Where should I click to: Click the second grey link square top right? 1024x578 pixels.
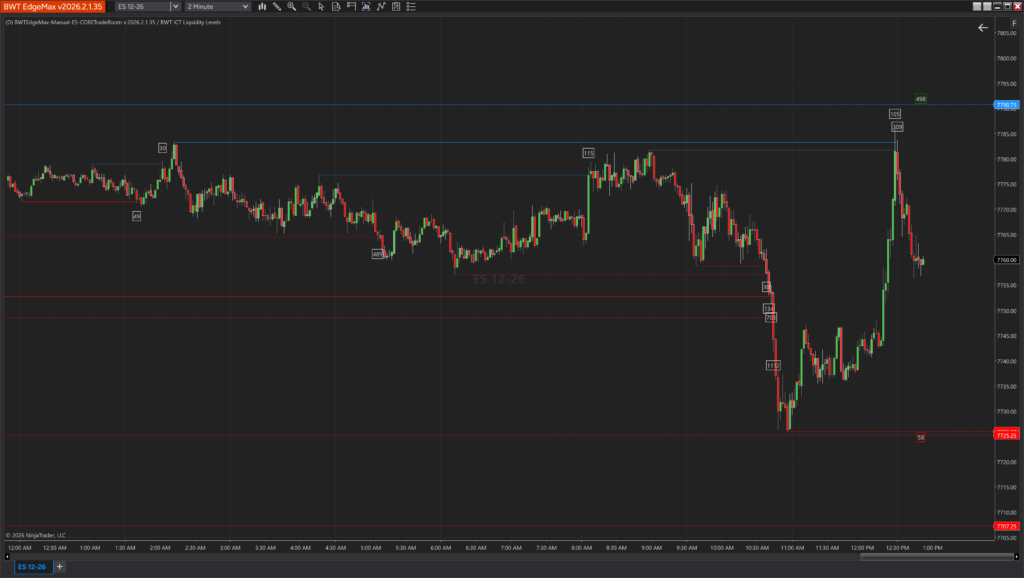(987, 7)
